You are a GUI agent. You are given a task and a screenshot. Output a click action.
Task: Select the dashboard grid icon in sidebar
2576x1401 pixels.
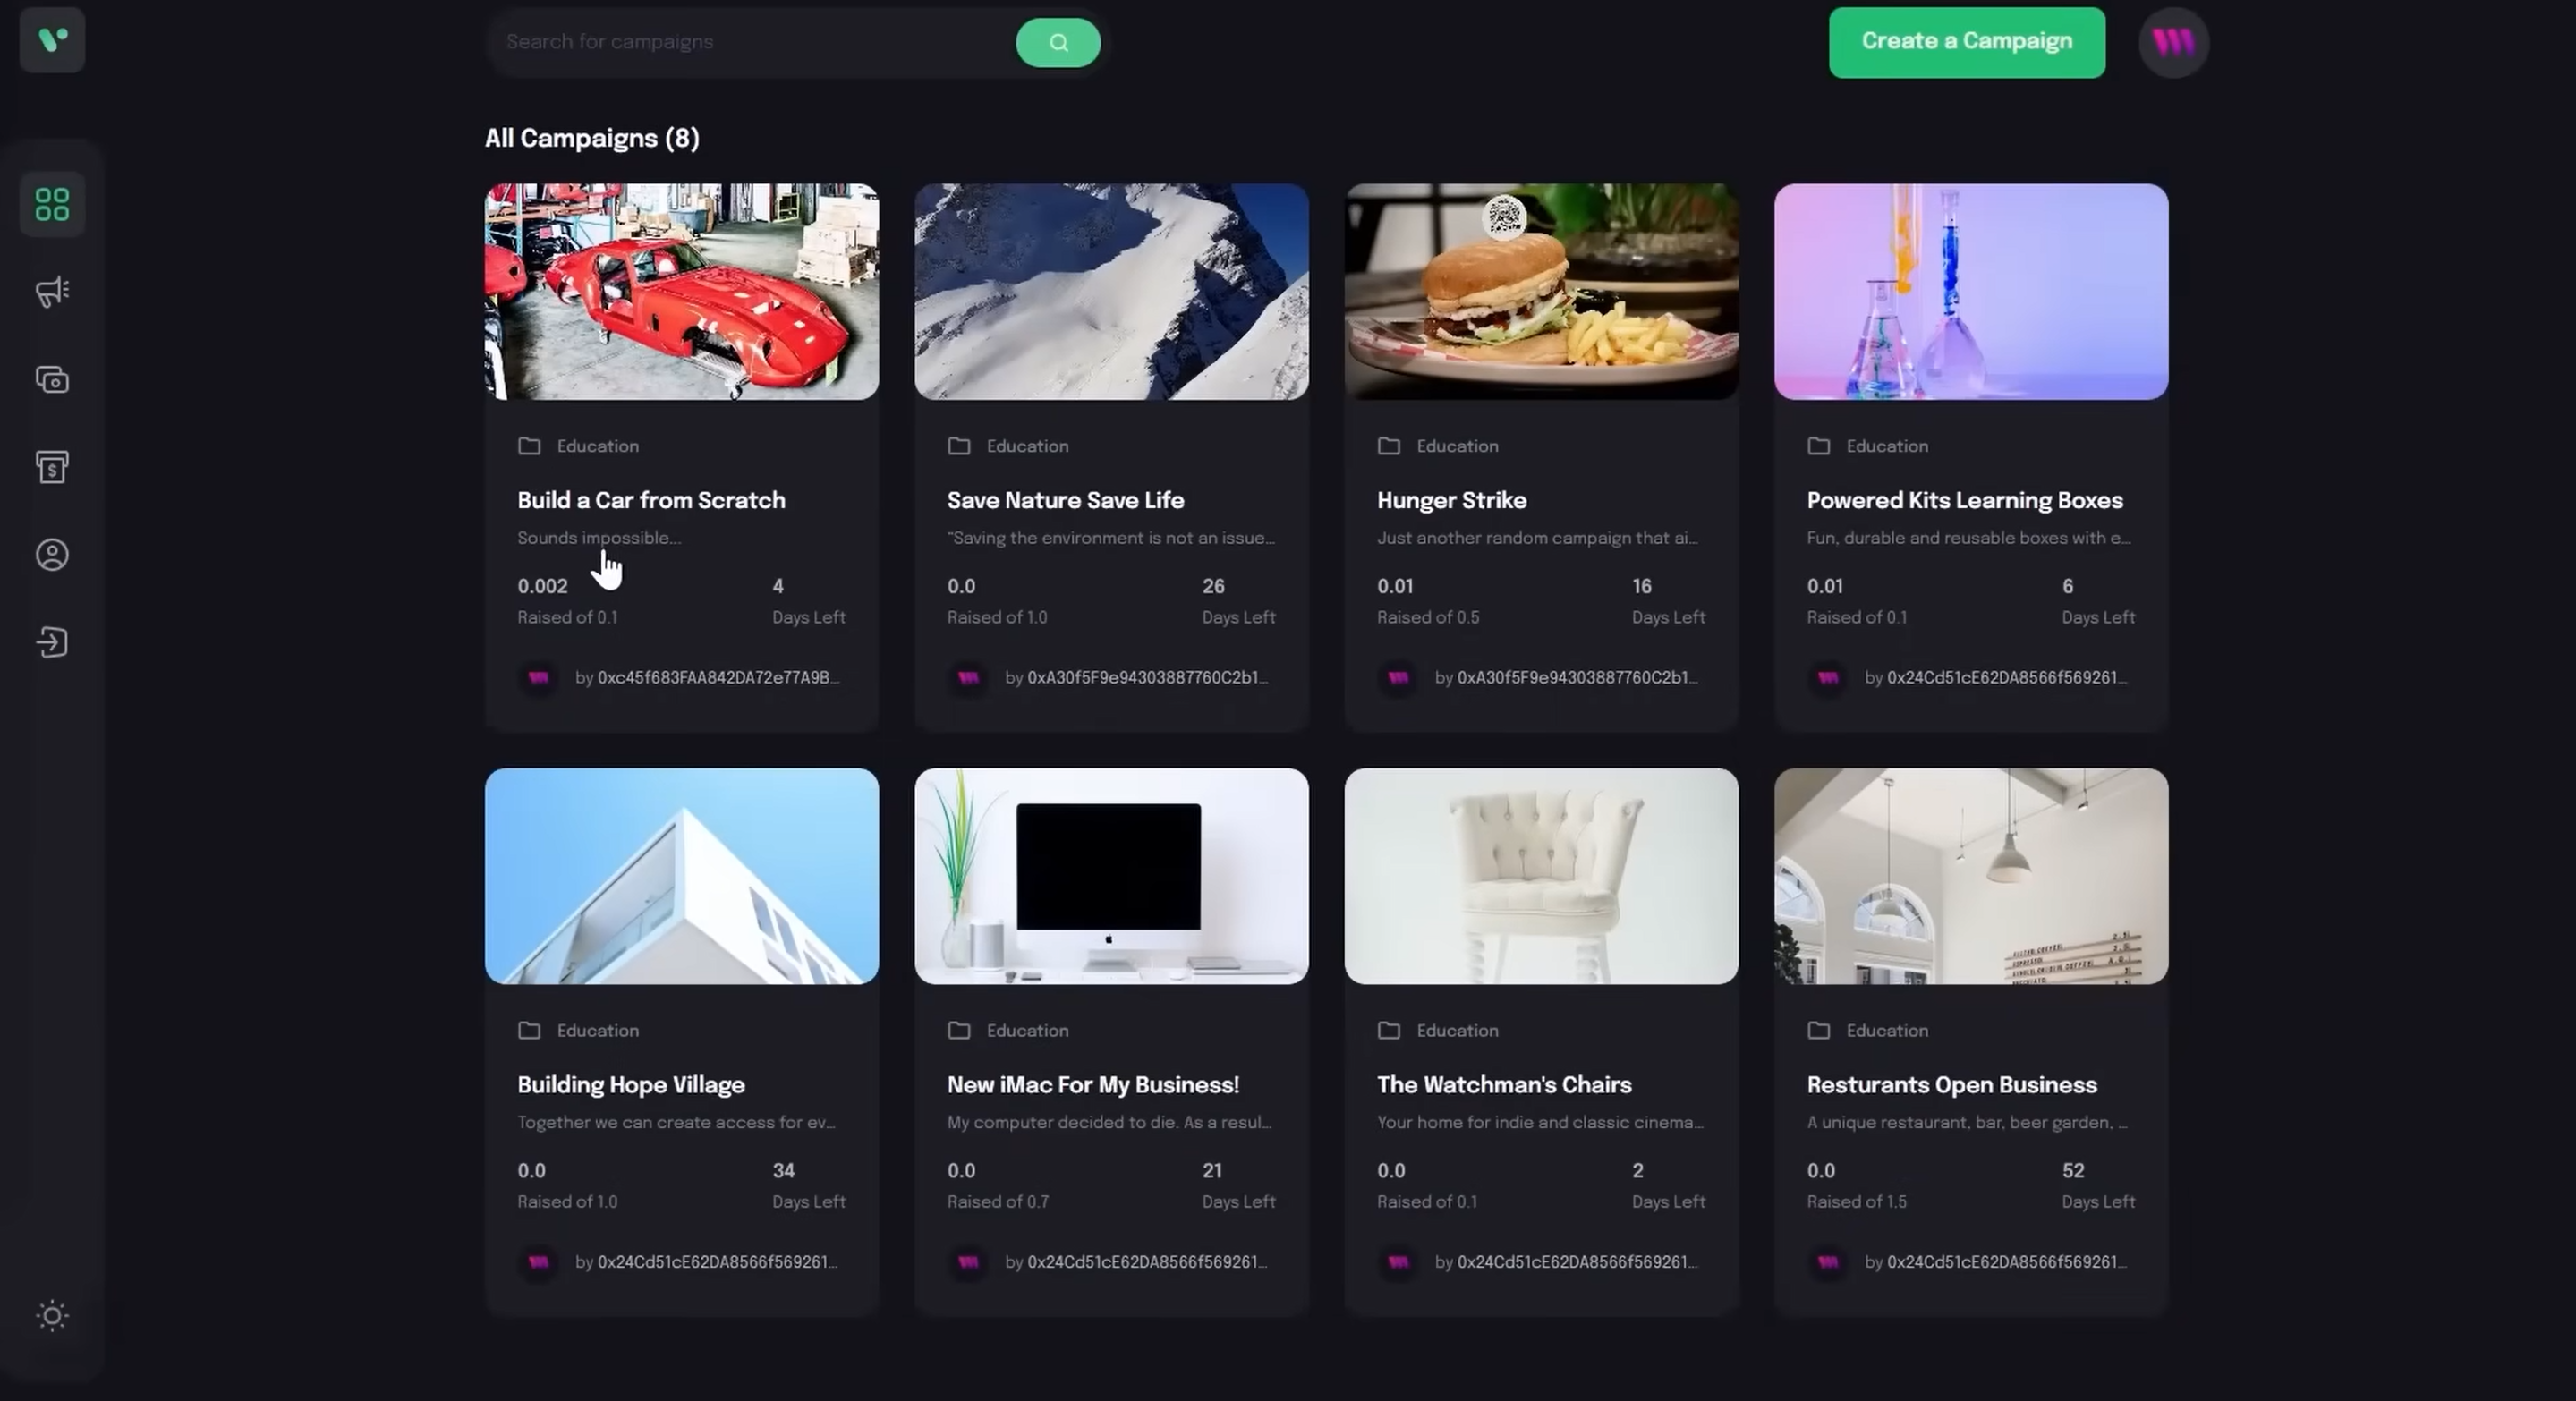tap(51, 204)
